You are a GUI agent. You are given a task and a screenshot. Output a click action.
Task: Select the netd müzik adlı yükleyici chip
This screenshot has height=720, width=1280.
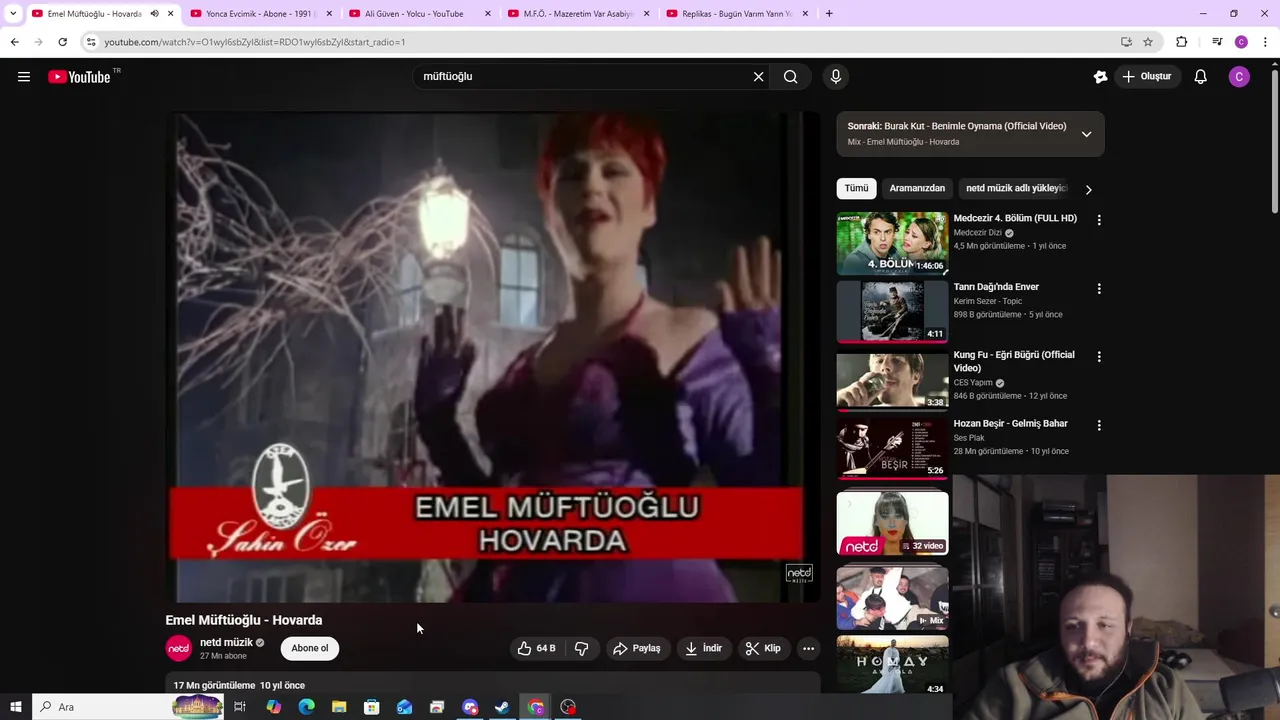(x=1016, y=188)
